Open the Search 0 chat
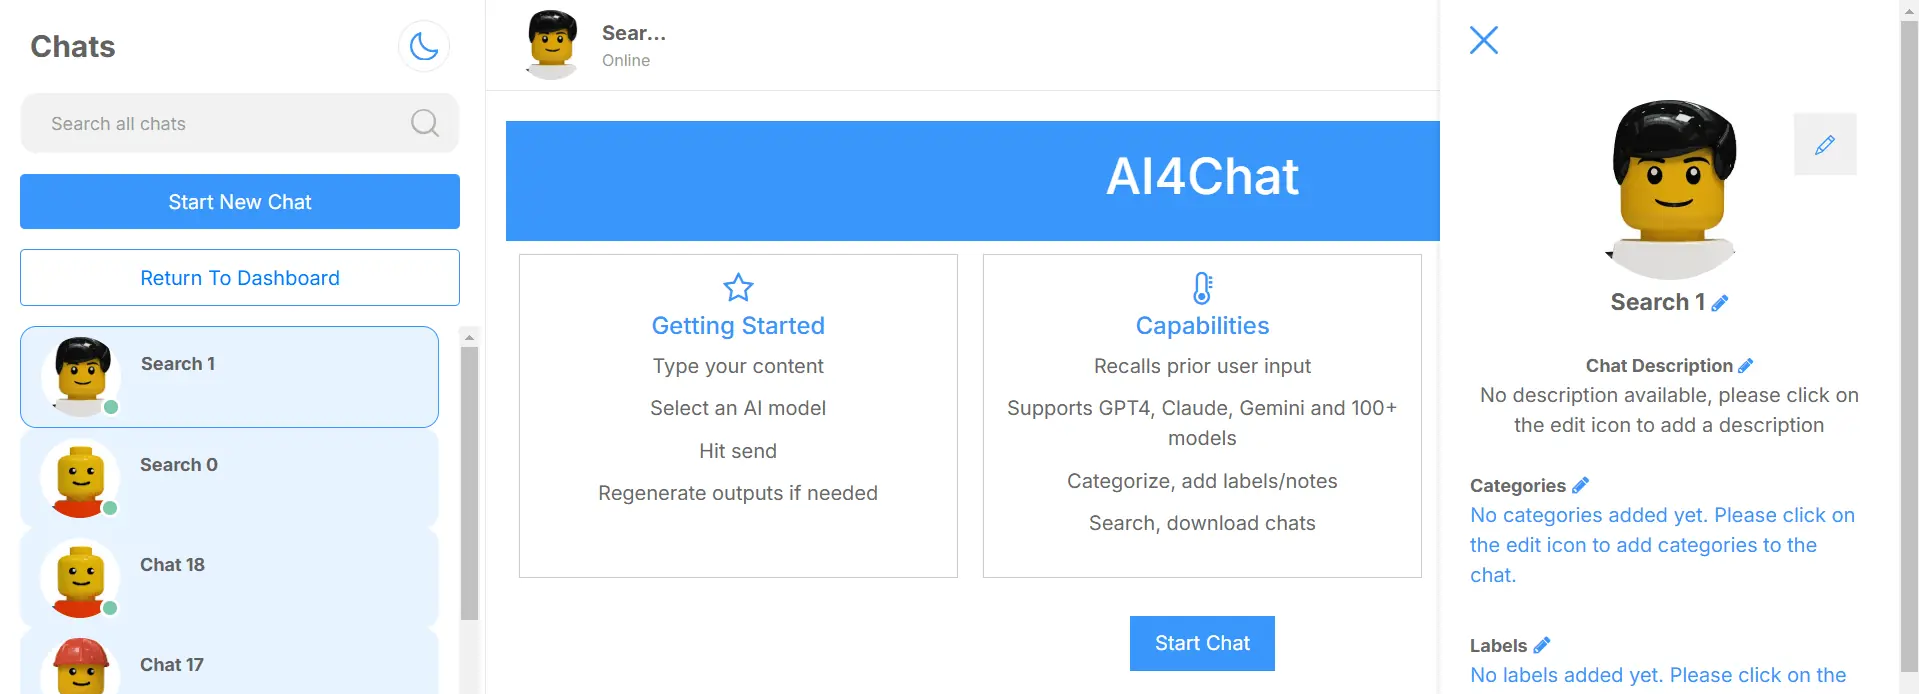Viewport: 1919px width, 694px height. tap(229, 478)
